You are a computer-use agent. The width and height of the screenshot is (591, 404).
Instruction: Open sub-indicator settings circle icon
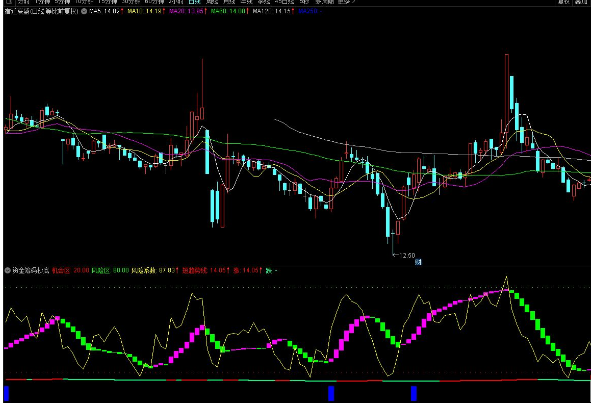(x=8, y=270)
